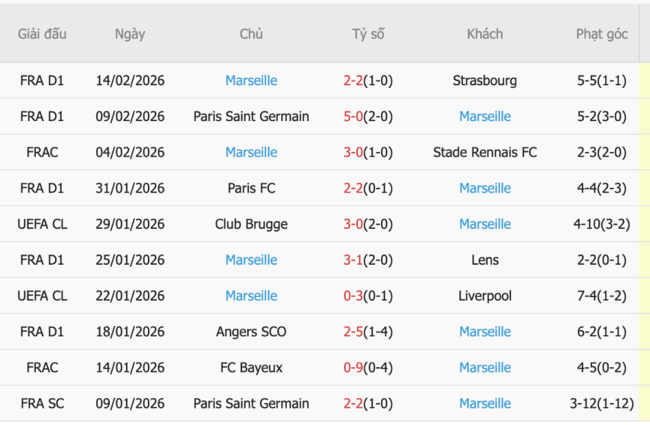
Task: Click Angers SCO team name
Action: (251, 332)
